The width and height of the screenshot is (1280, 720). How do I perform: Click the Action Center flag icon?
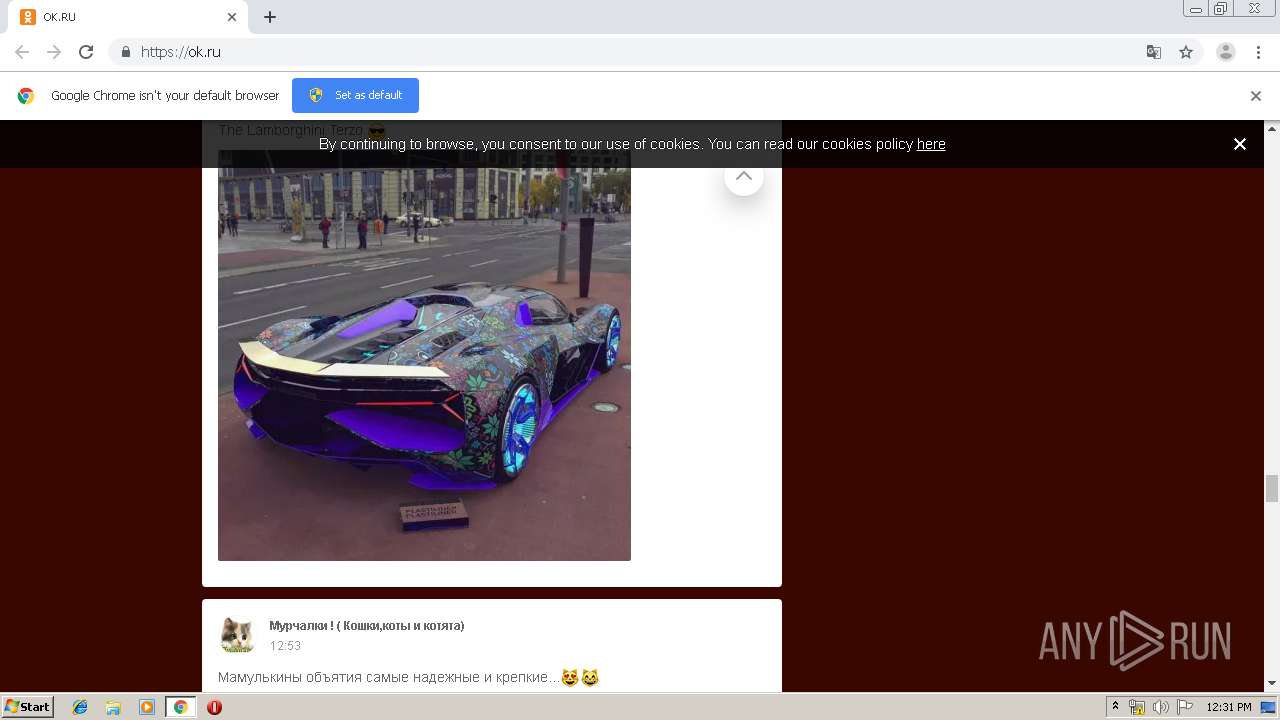point(1184,707)
